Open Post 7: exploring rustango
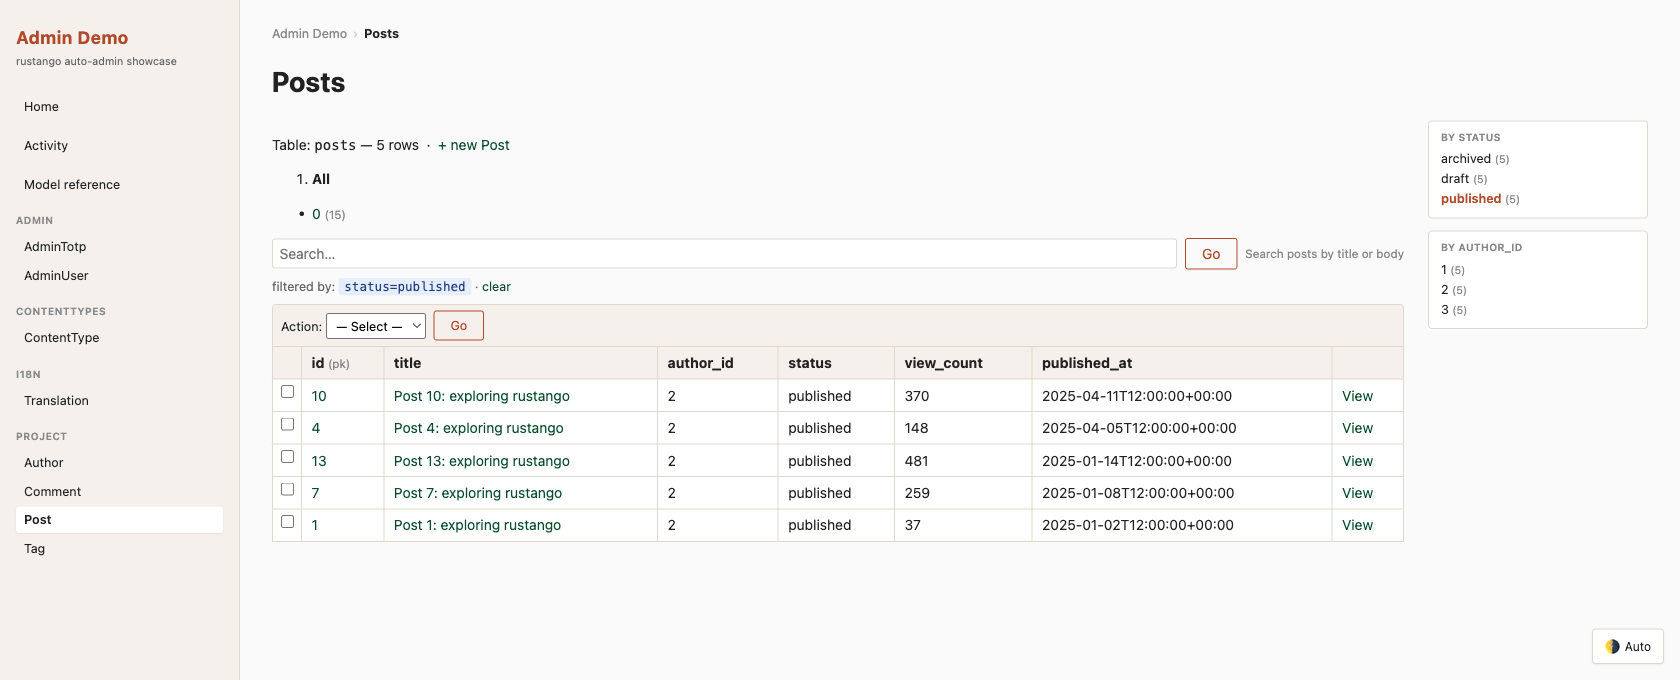Viewport: 1680px width, 680px height. point(478,493)
